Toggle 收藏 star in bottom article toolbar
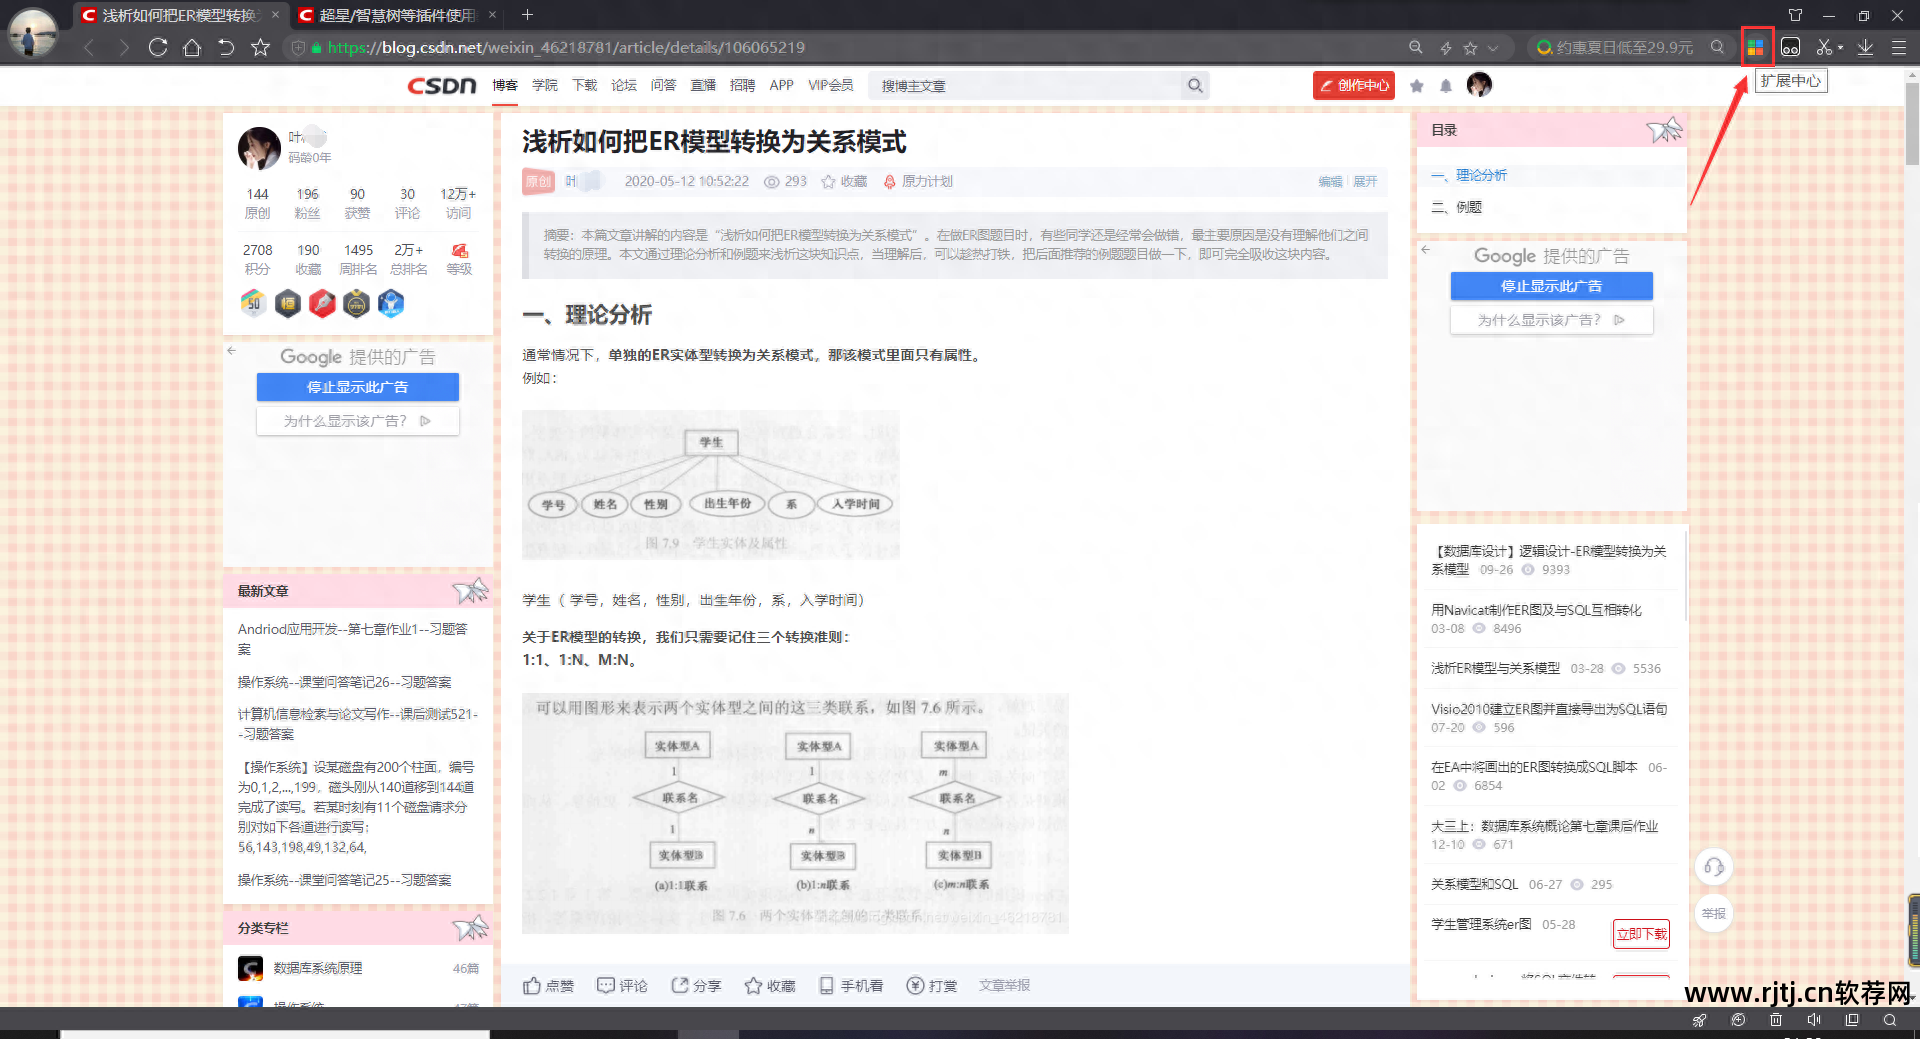The height and width of the screenshot is (1039, 1920). coord(769,985)
